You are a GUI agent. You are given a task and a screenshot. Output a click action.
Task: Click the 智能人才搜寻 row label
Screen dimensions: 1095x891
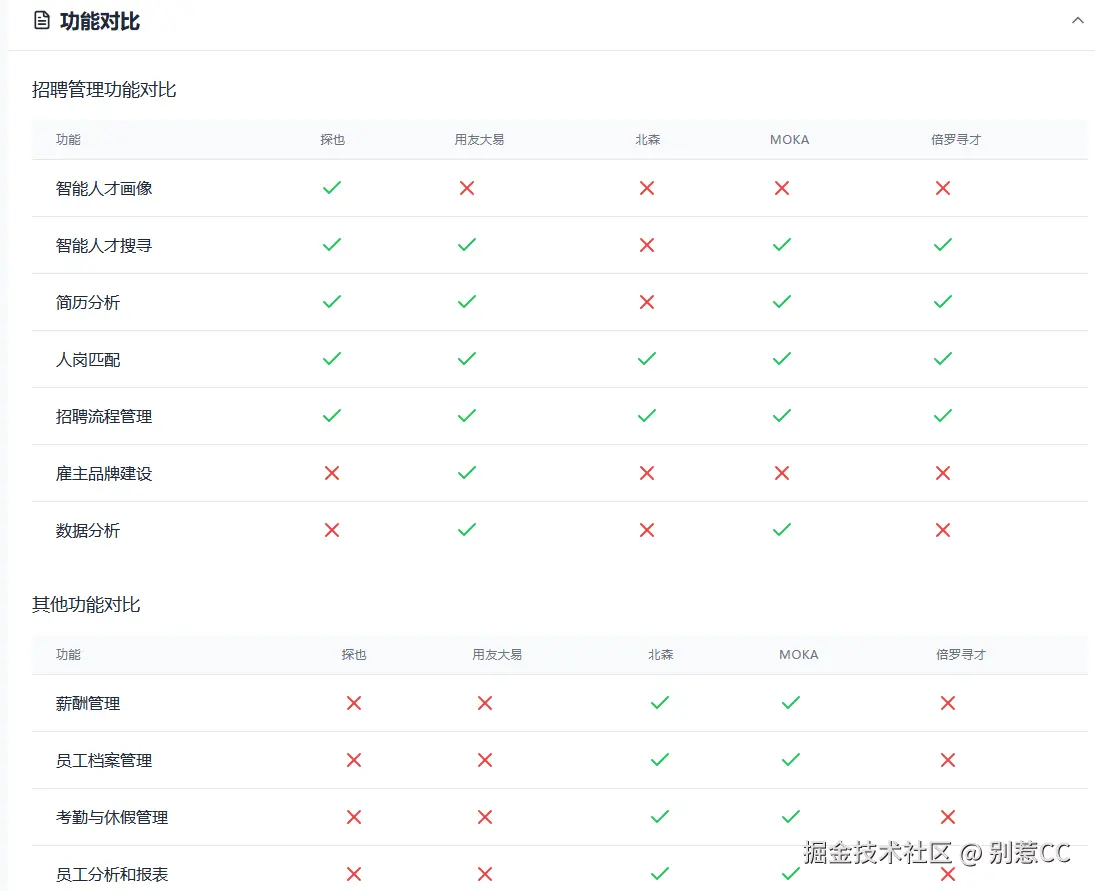pyautogui.click(x=104, y=246)
